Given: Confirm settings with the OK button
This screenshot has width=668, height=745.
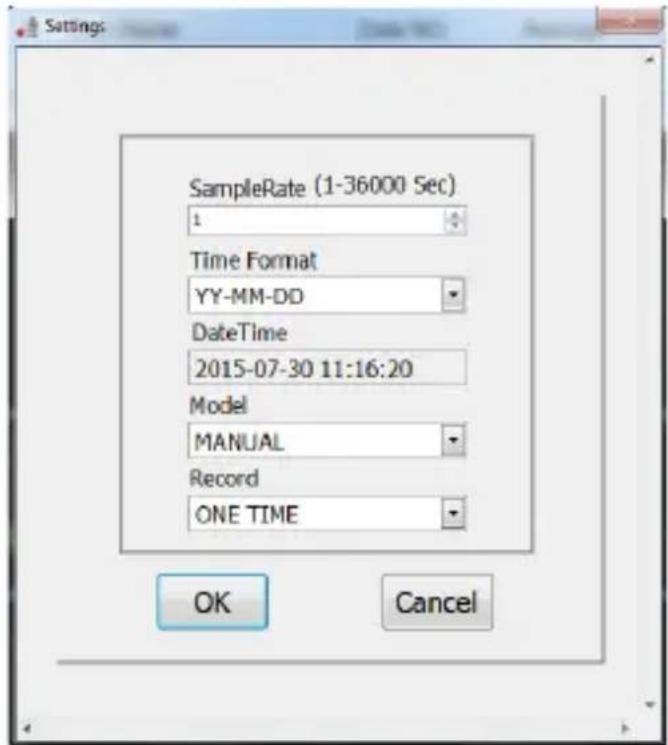Looking at the screenshot, I should (212, 602).
